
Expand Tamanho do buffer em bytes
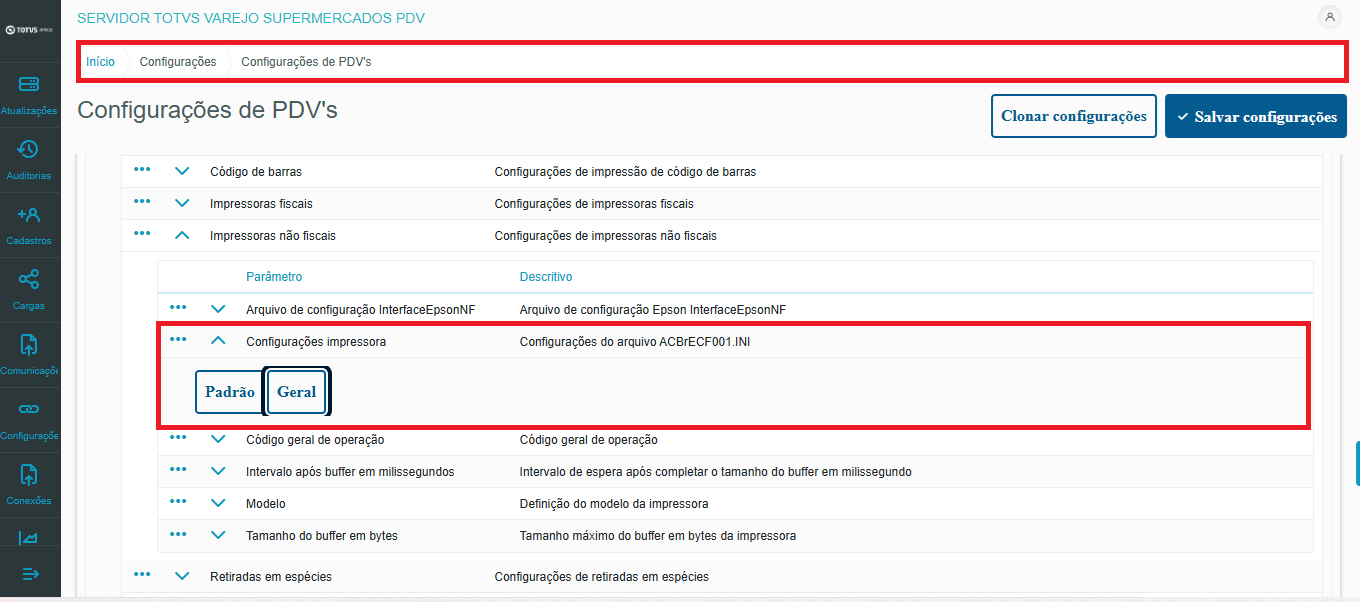(218, 535)
